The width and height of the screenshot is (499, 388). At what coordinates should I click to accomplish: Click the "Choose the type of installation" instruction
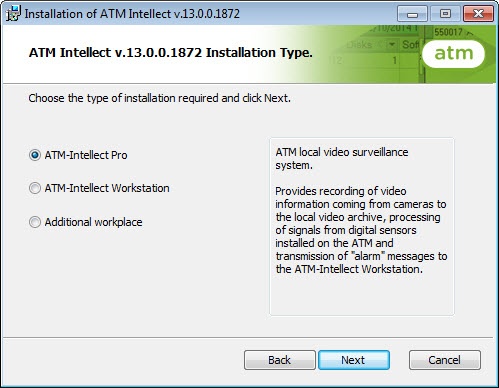[x=159, y=98]
